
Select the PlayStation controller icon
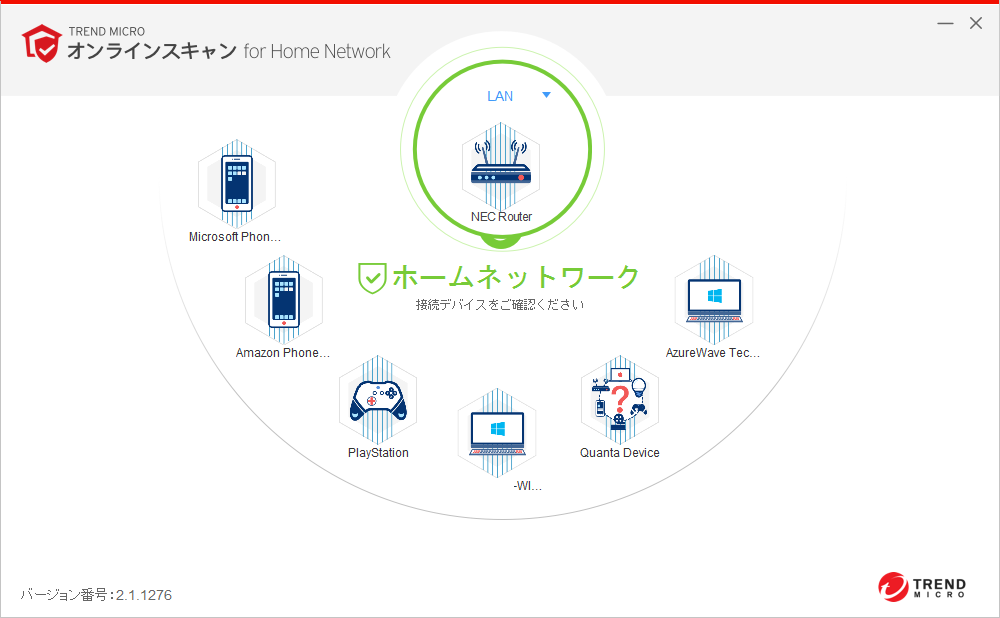378,400
